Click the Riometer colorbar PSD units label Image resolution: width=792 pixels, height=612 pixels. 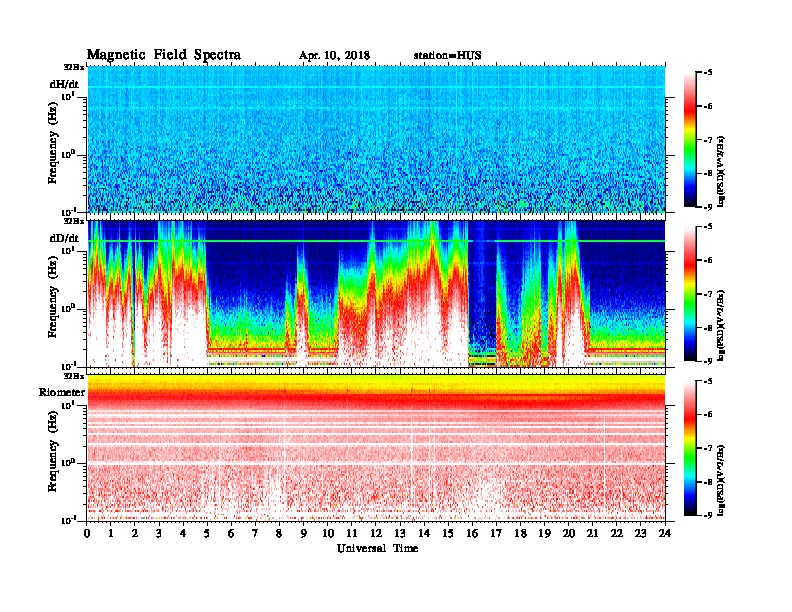click(721, 480)
